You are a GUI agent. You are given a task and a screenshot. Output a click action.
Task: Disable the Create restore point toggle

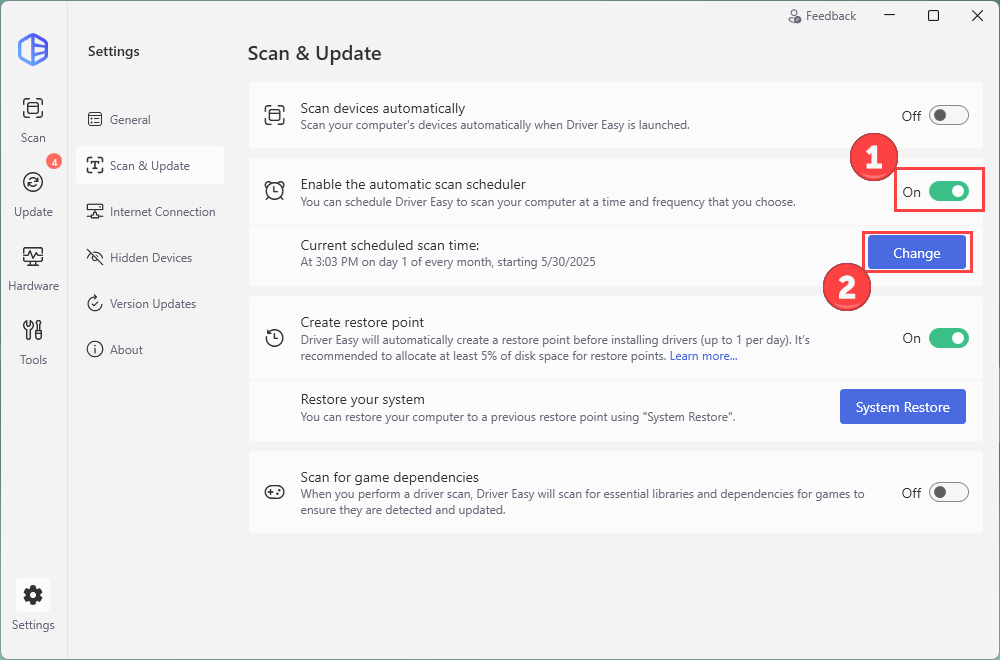tap(948, 339)
